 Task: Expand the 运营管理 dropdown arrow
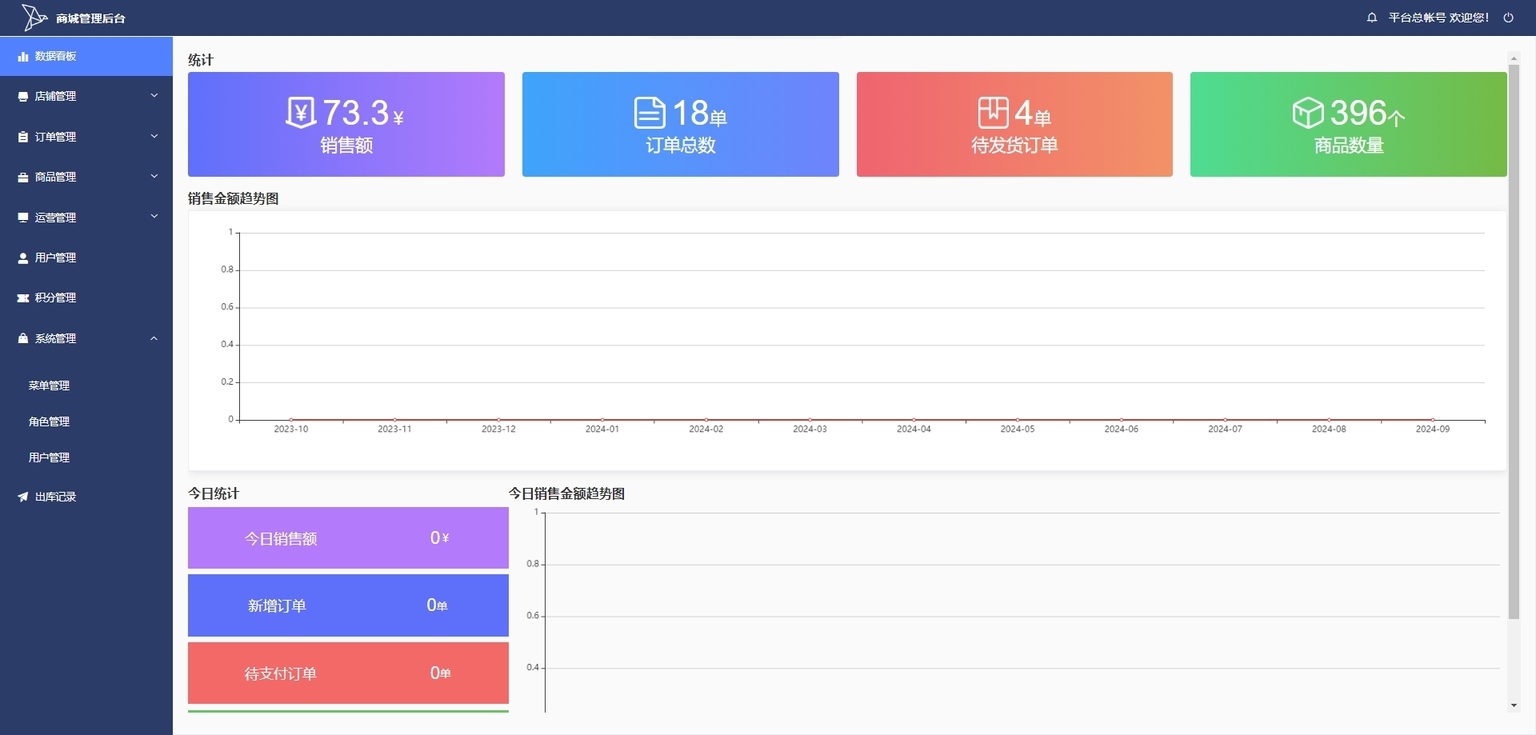[x=154, y=216]
